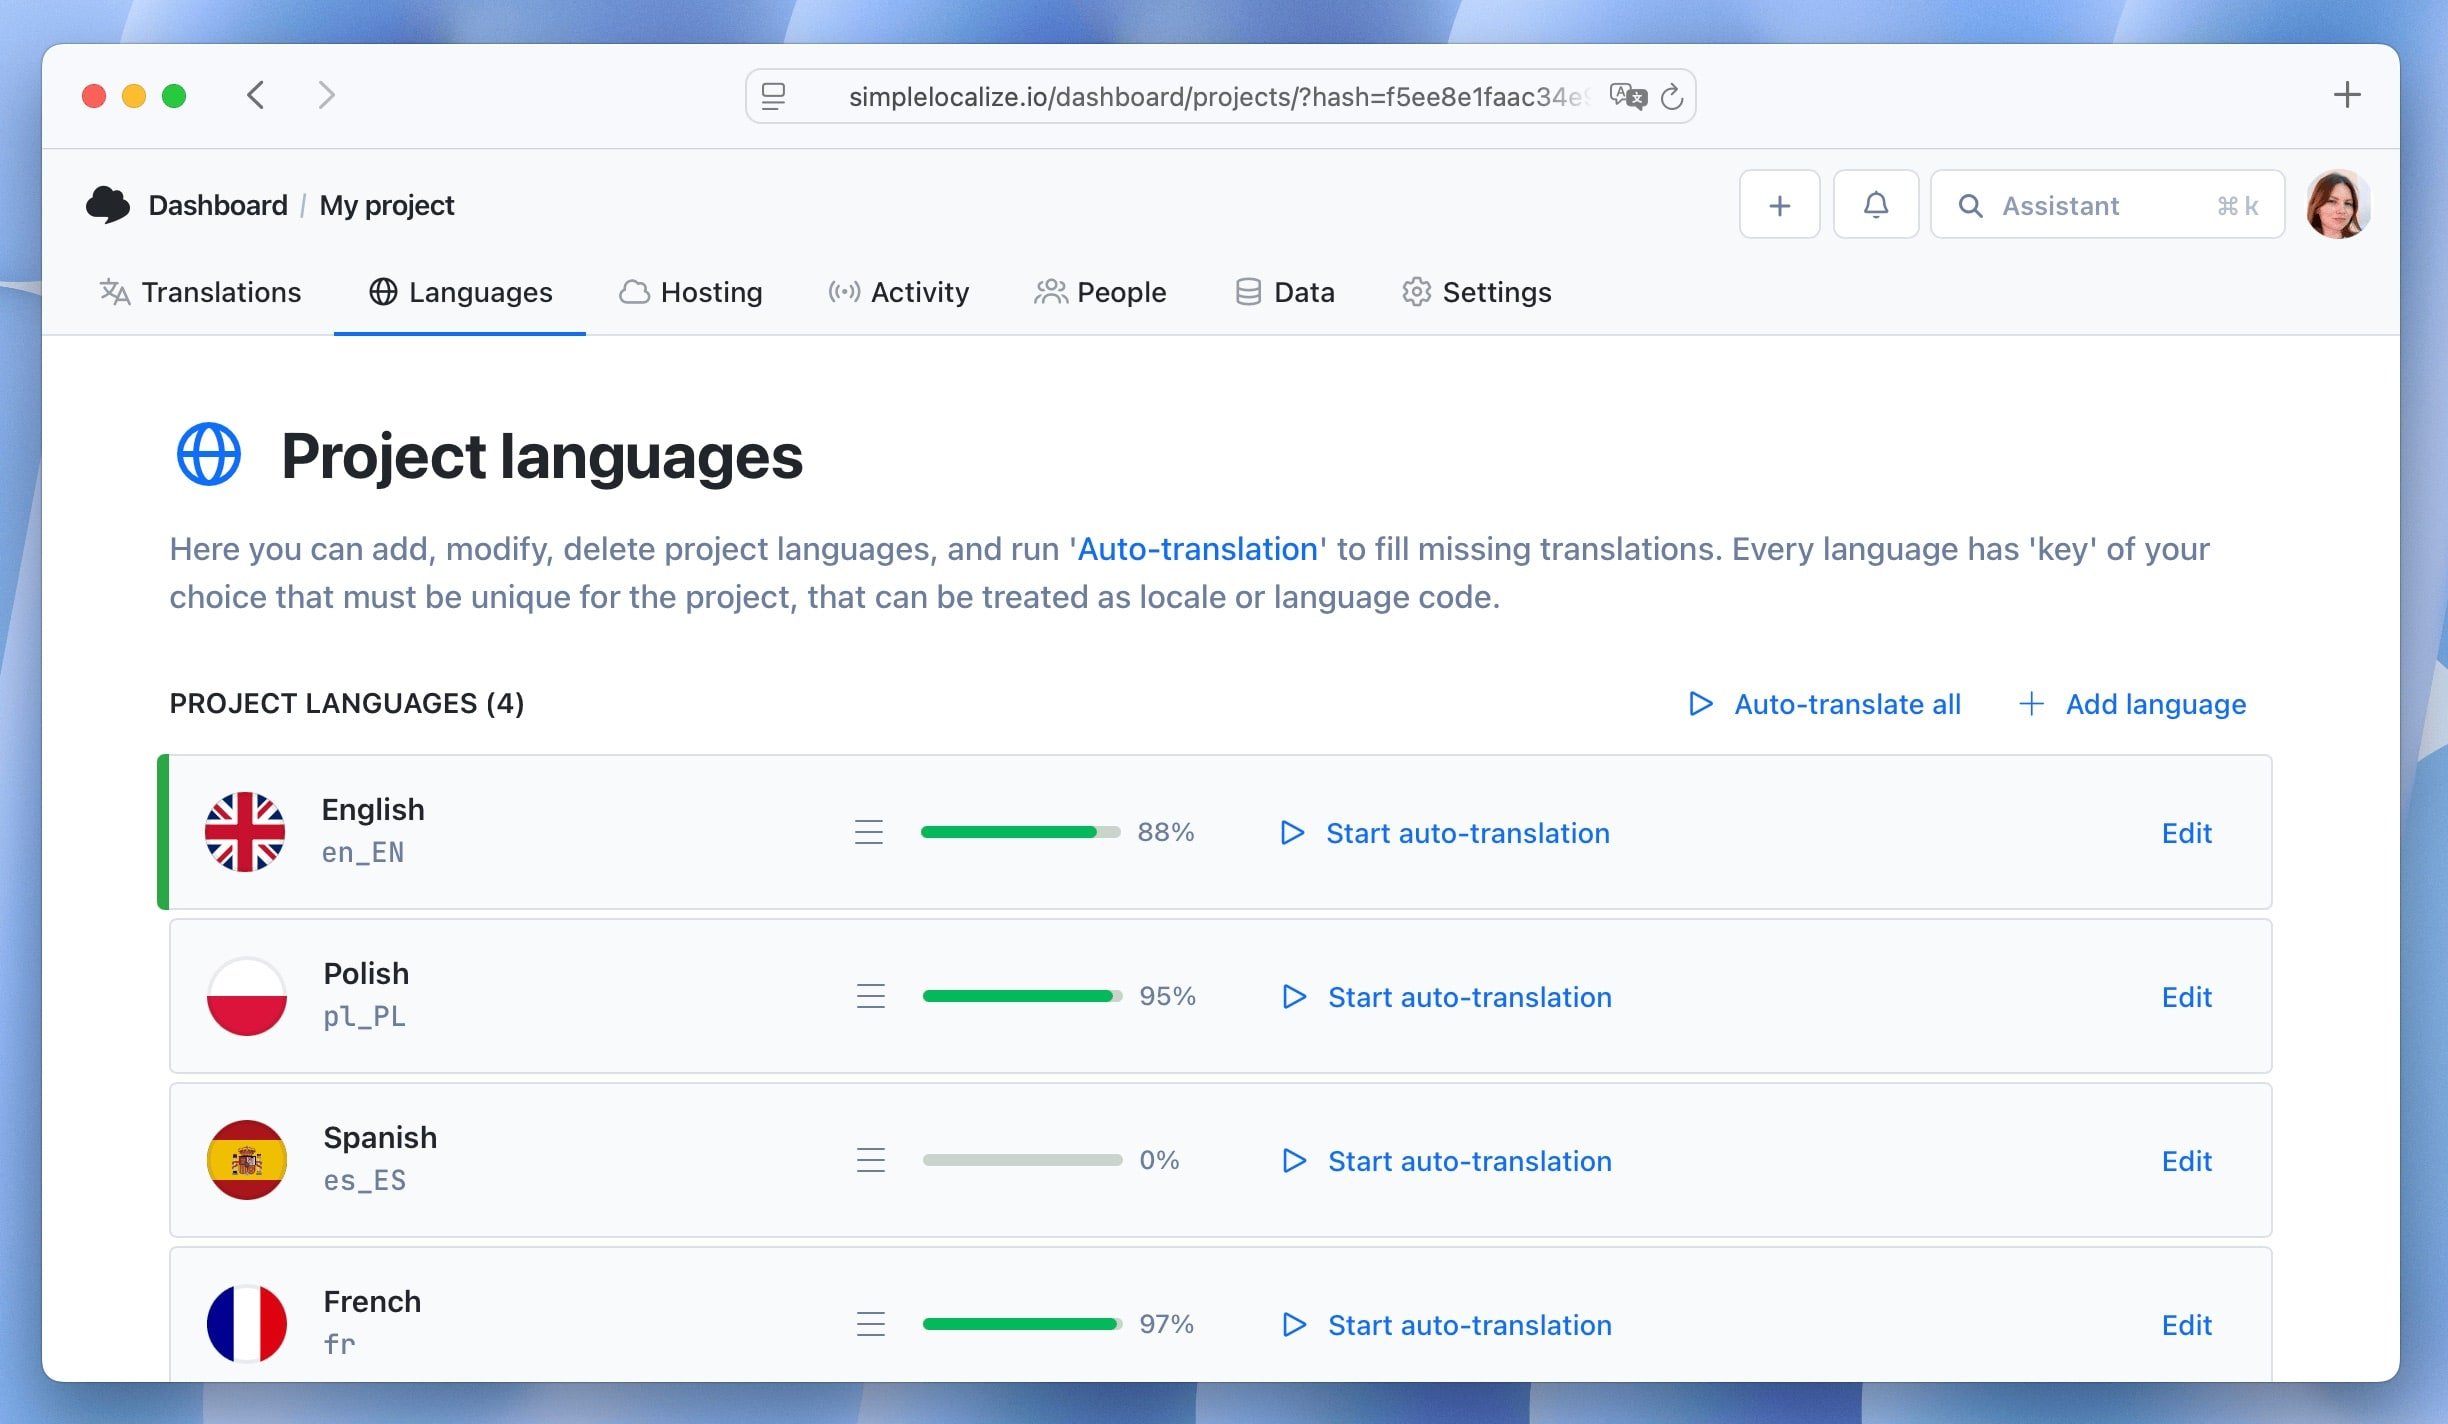
Task: Click the globe icon beside Project languages heading
Action: 208,454
